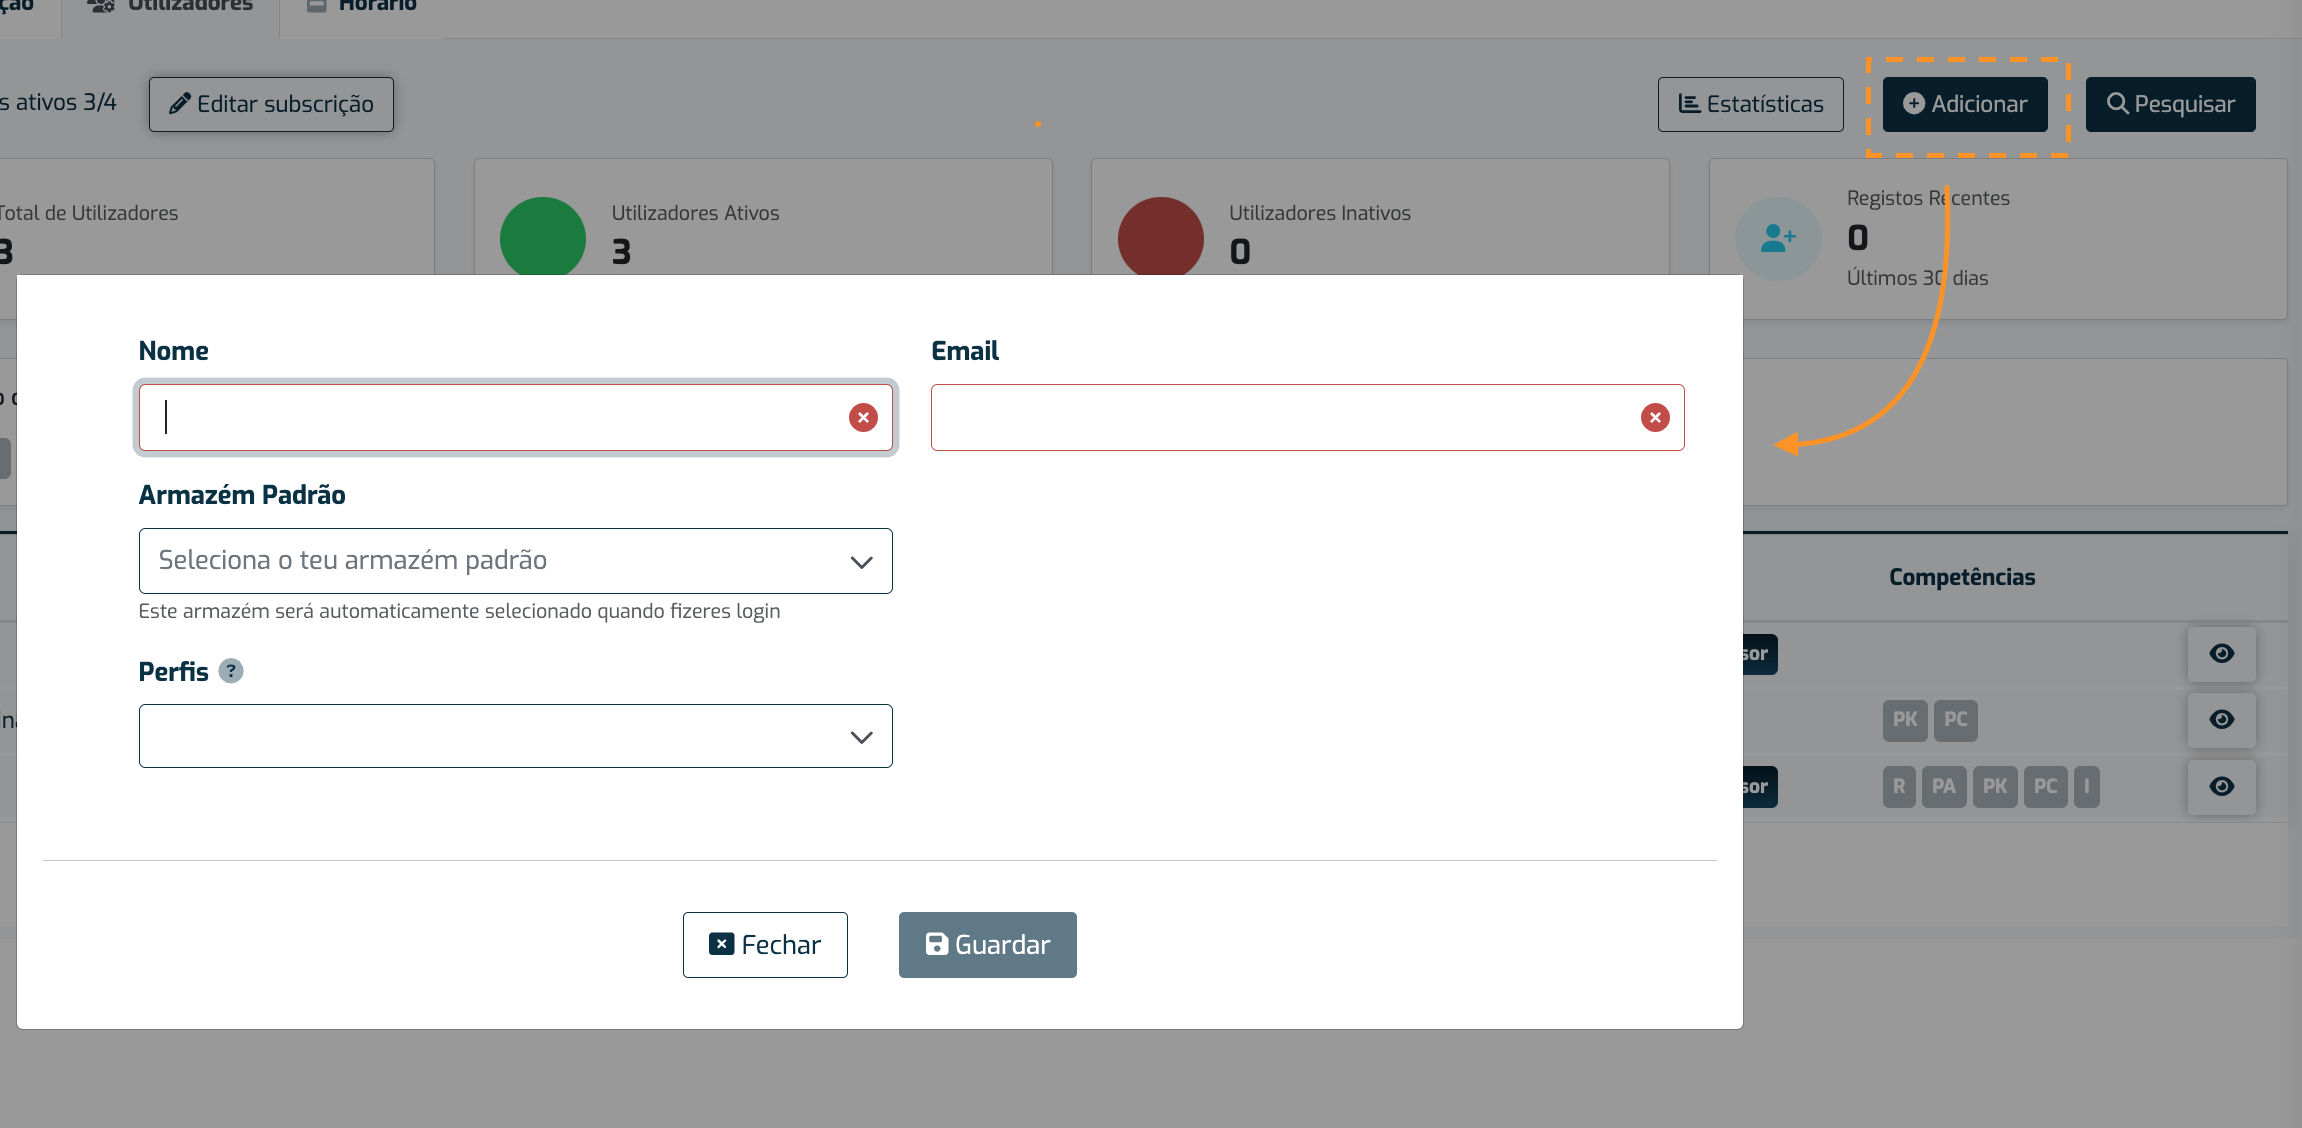Close the dialog with Fechar button

[765, 945]
